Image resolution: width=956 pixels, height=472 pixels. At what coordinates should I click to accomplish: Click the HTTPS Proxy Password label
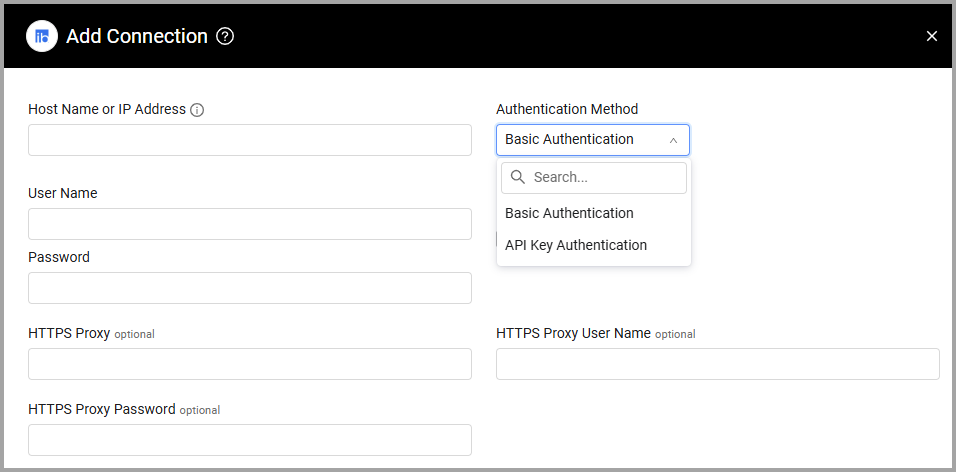click(102, 409)
